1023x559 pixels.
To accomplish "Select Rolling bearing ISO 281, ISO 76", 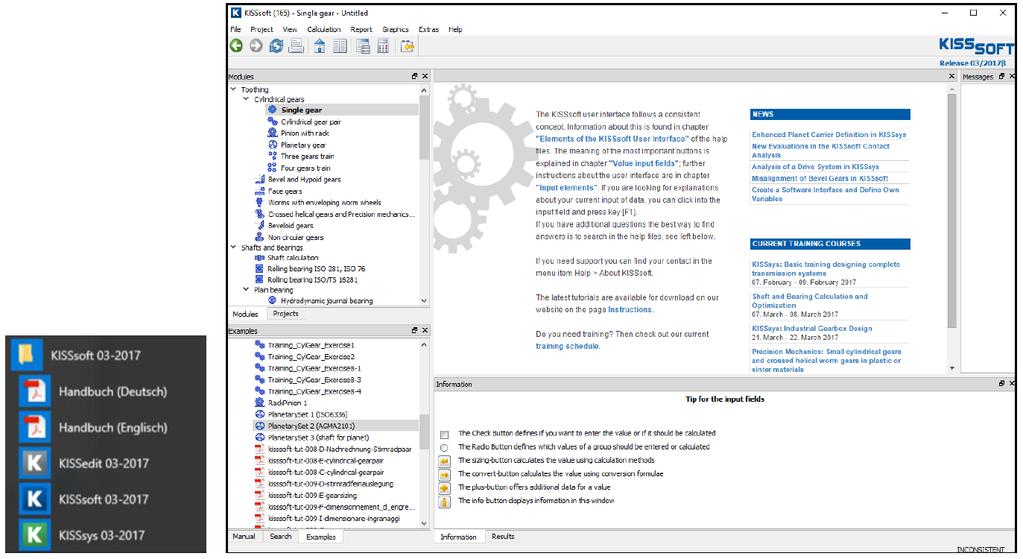I will (x=316, y=269).
